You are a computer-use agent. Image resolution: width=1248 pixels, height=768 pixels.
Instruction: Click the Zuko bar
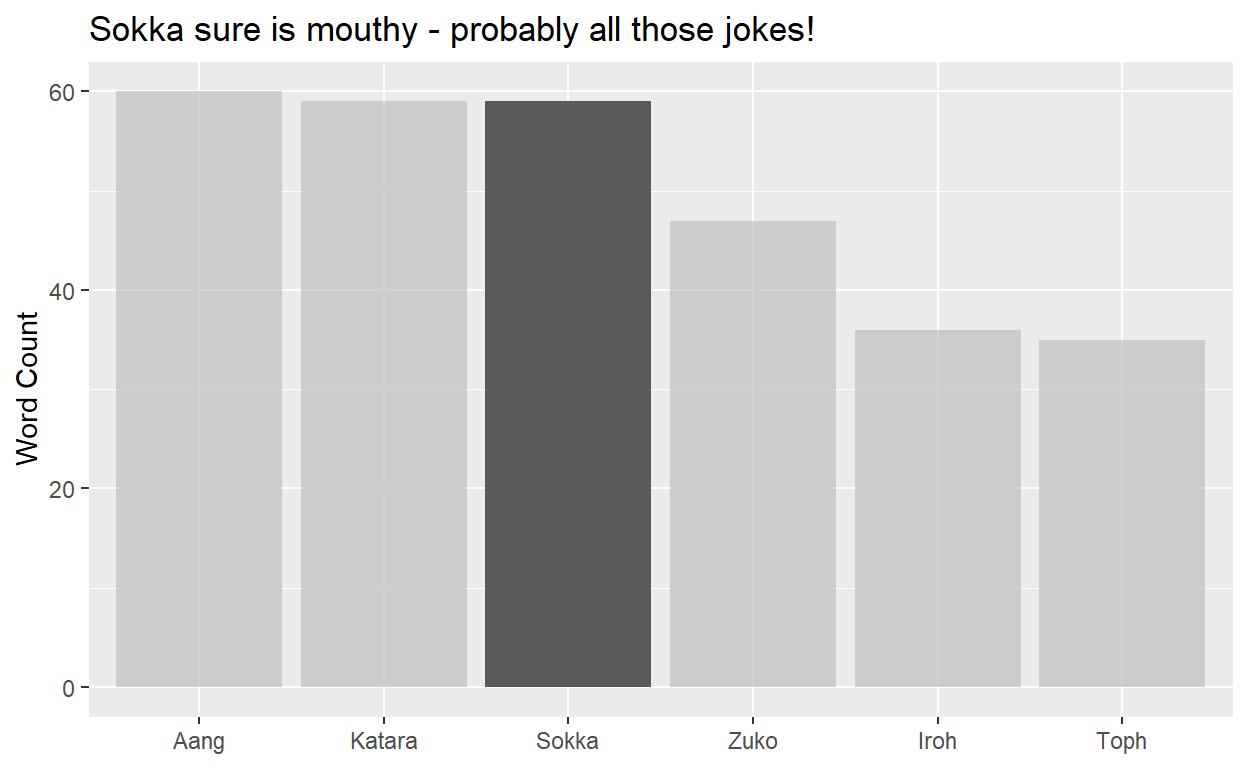753,454
